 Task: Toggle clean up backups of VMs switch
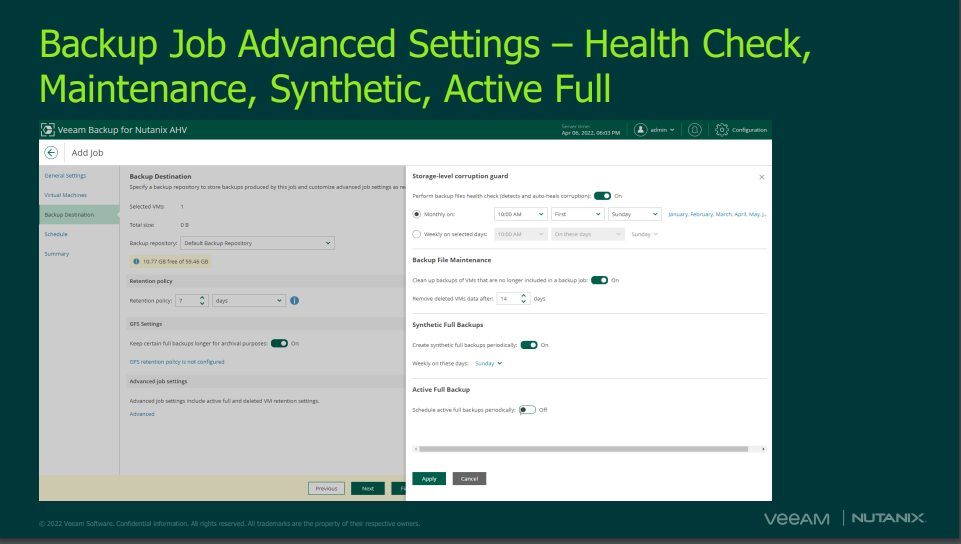click(599, 280)
